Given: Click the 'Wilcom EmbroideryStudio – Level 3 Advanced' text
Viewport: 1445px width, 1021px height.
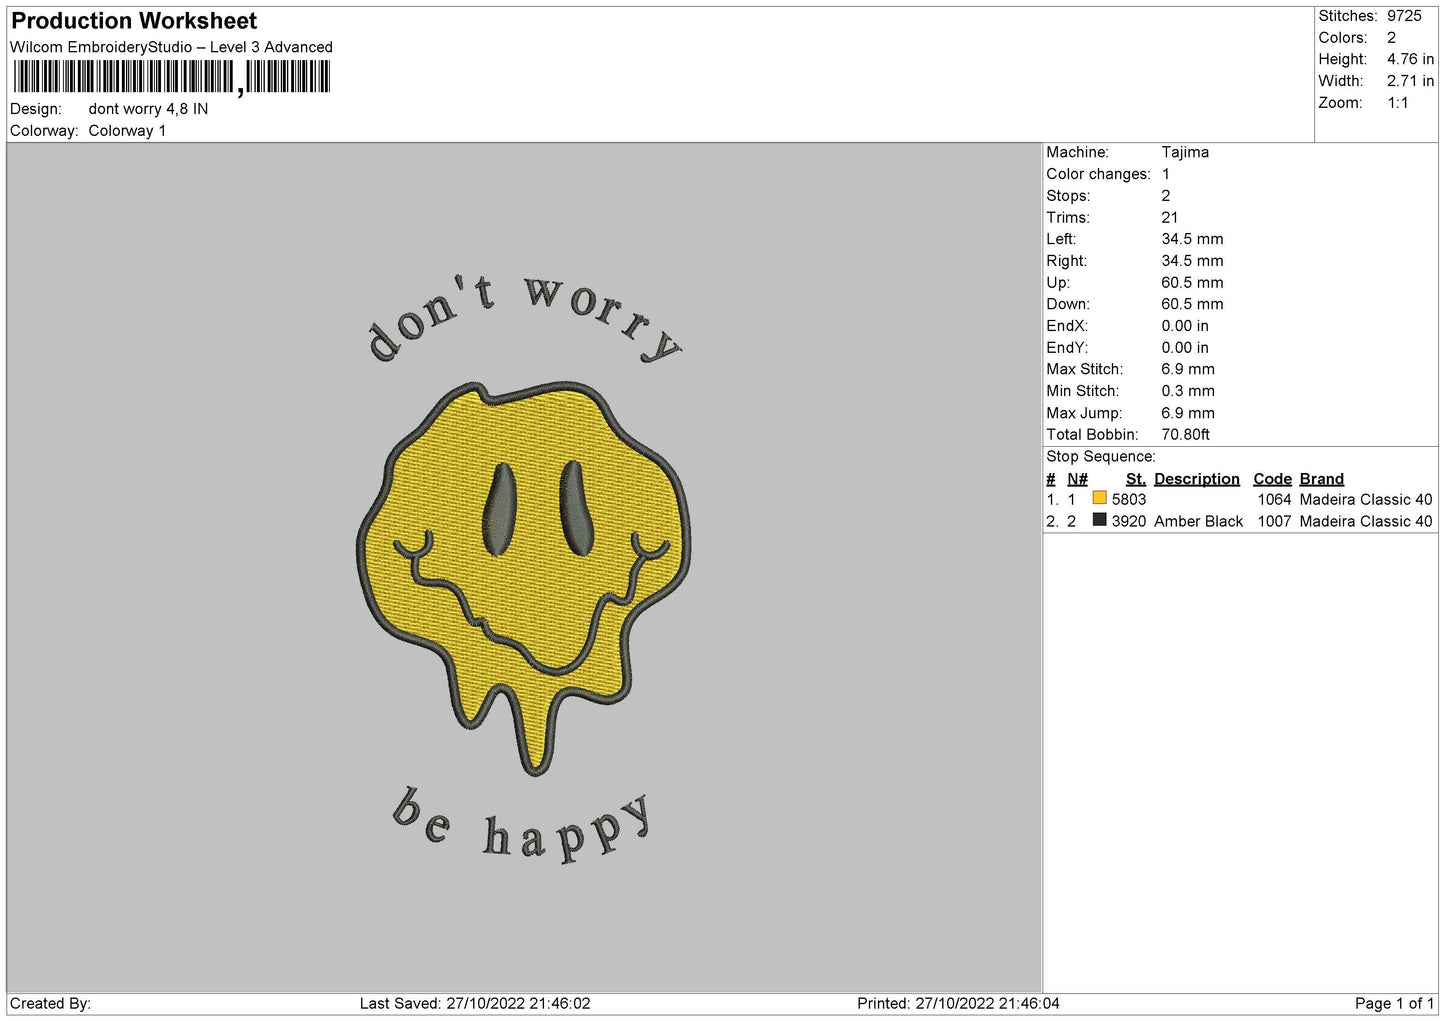Looking at the screenshot, I should [x=171, y=47].
